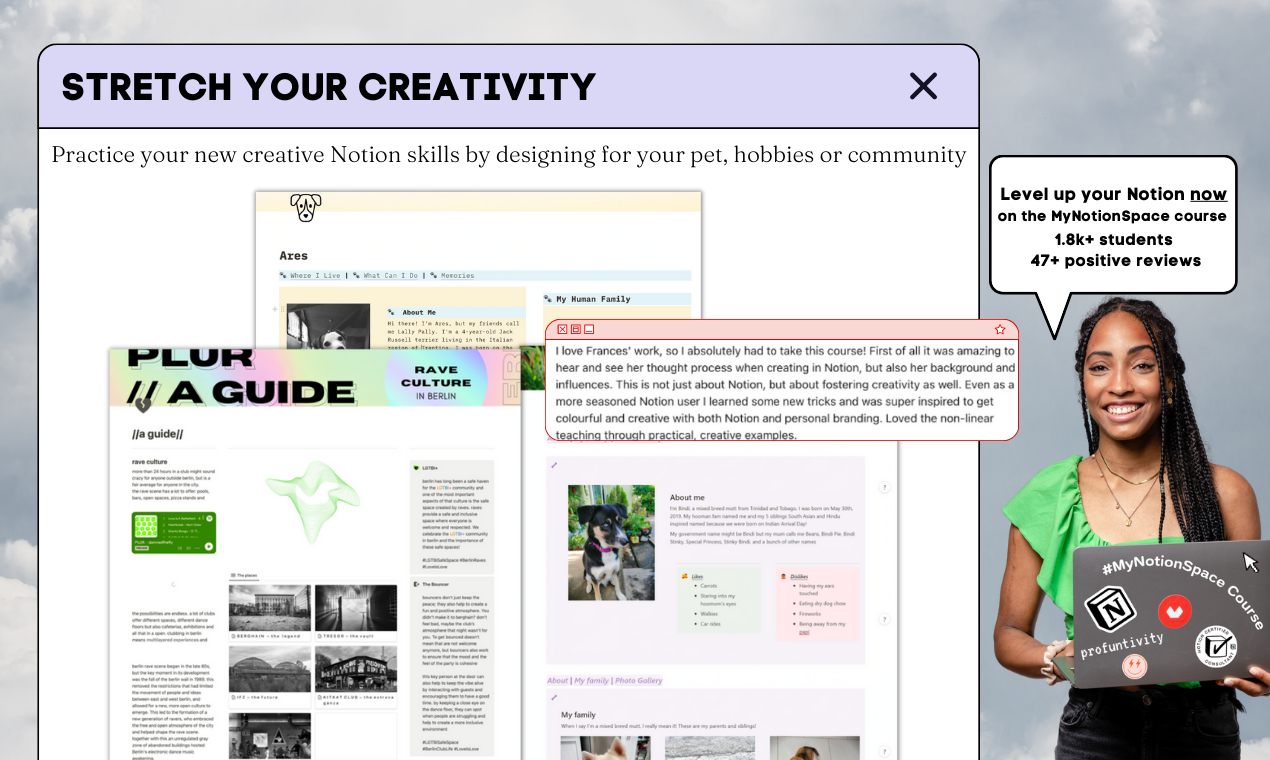The height and width of the screenshot is (760, 1270).
Task: Click the pencil icon above My family heading
Action: coord(554,697)
